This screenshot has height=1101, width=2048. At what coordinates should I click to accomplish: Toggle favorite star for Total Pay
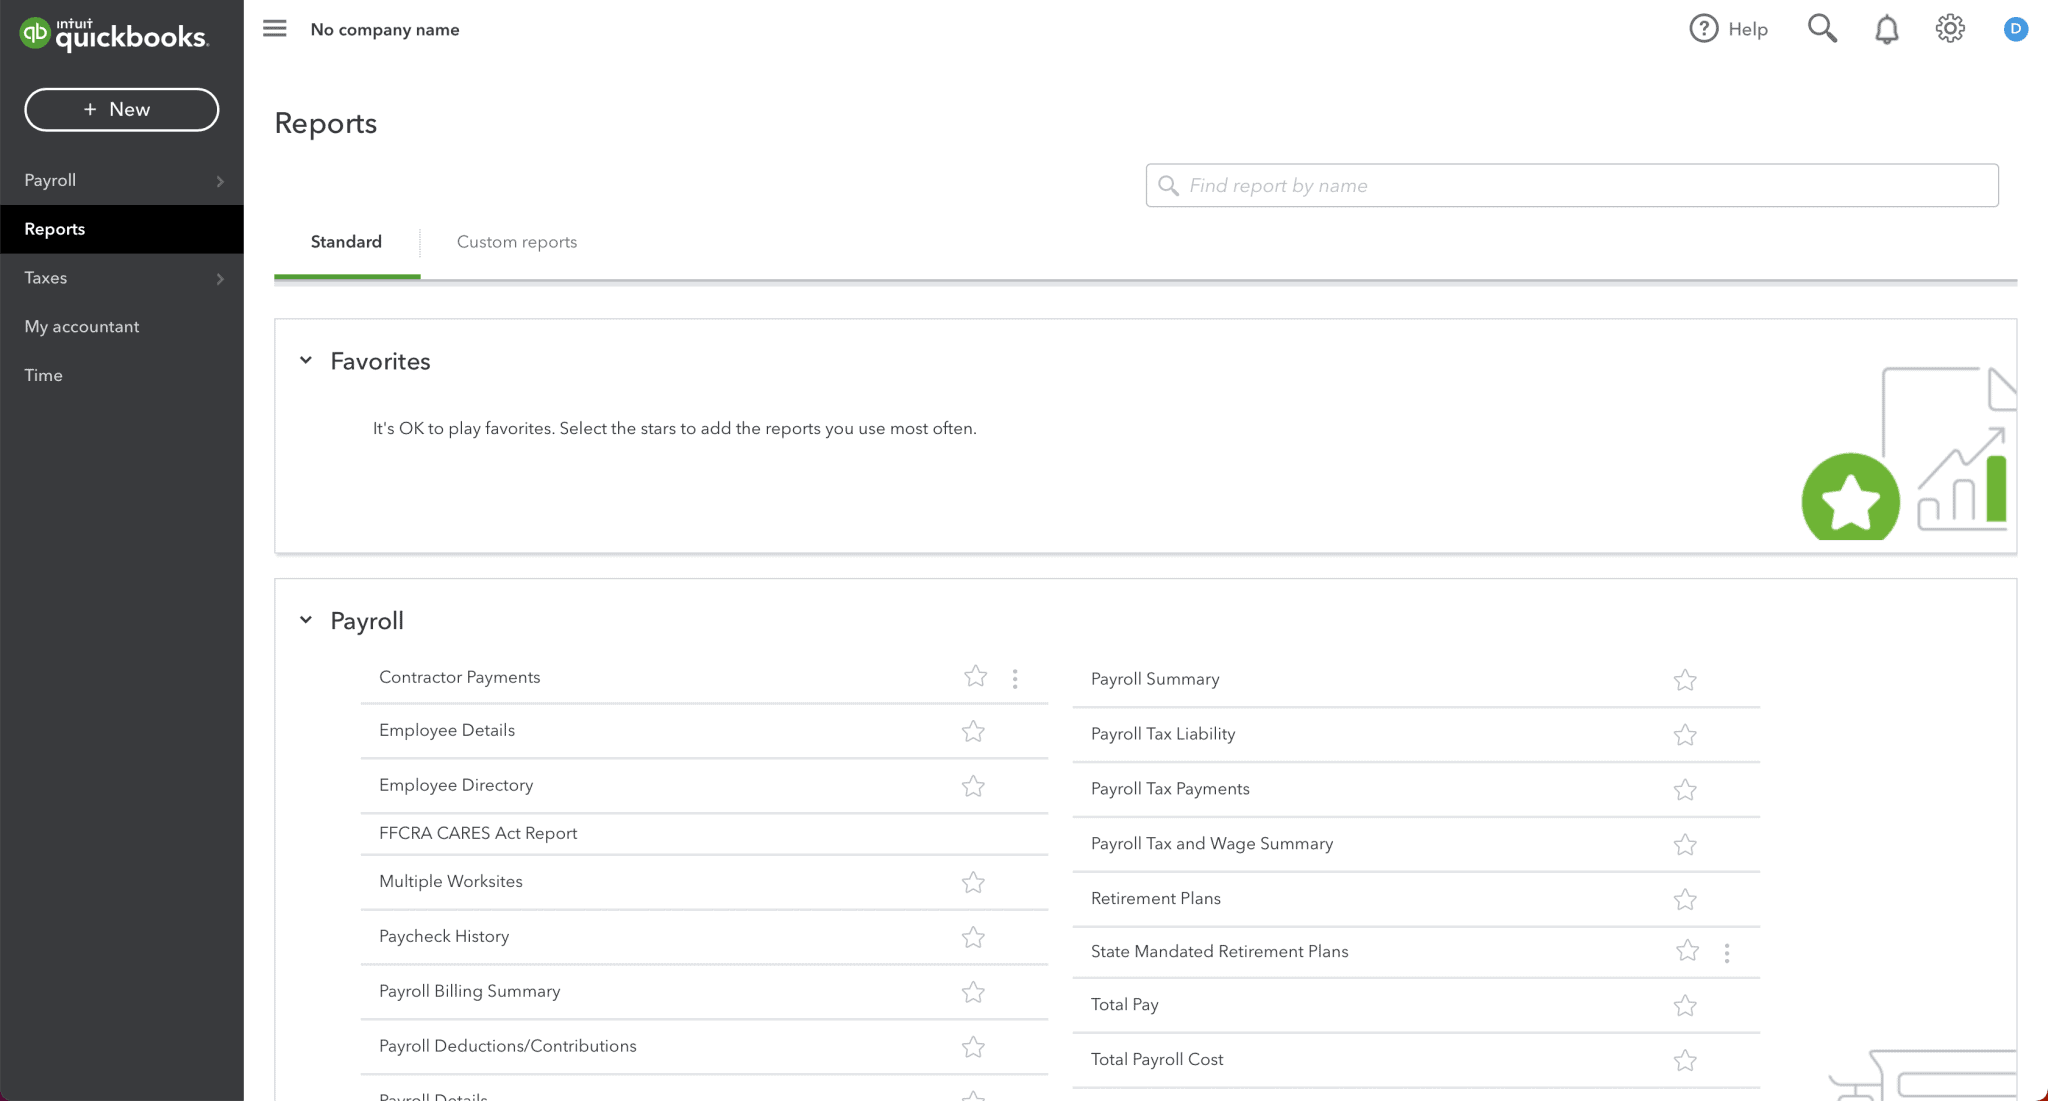(1685, 1005)
